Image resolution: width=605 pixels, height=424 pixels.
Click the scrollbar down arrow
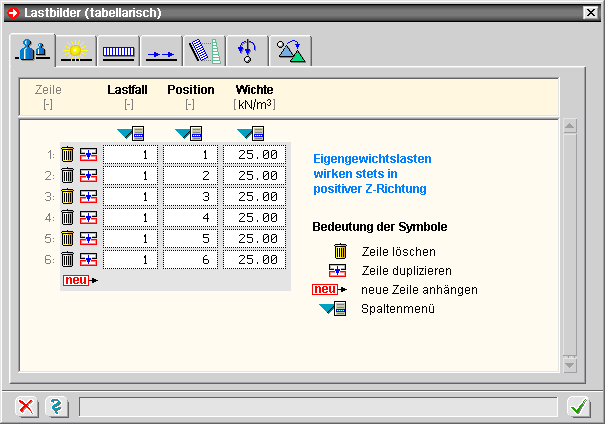570,364
